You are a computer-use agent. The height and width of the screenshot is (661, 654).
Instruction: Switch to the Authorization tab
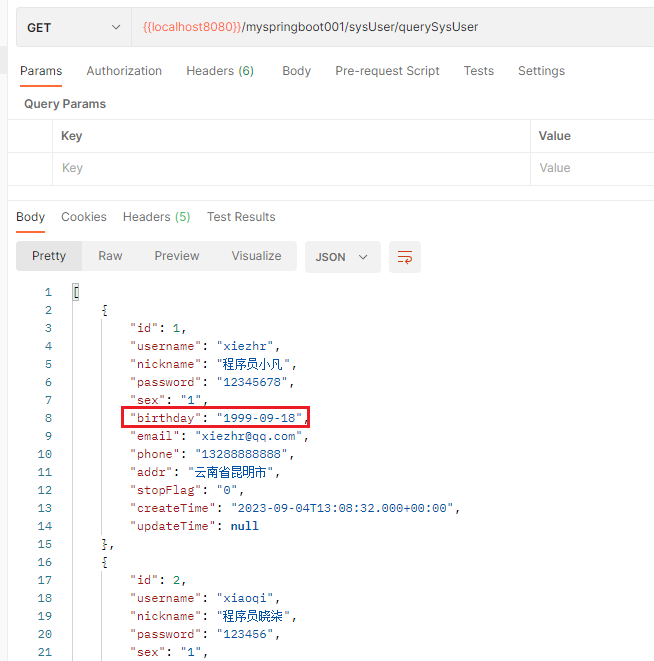click(124, 71)
